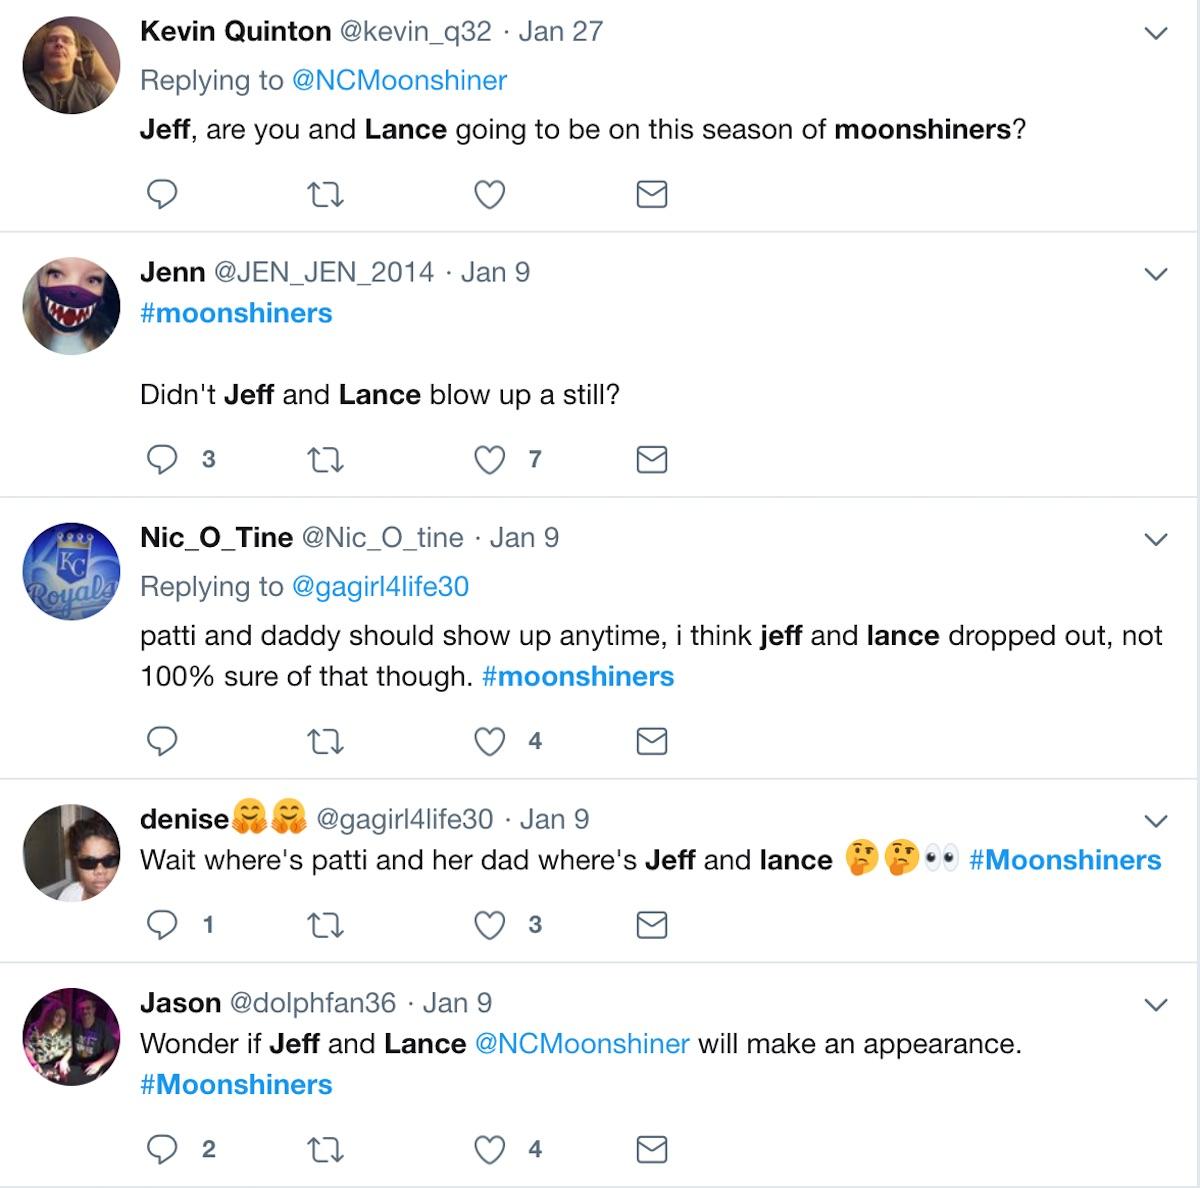Click the envelope icon on Kevin Quinton's tweet

point(651,195)
